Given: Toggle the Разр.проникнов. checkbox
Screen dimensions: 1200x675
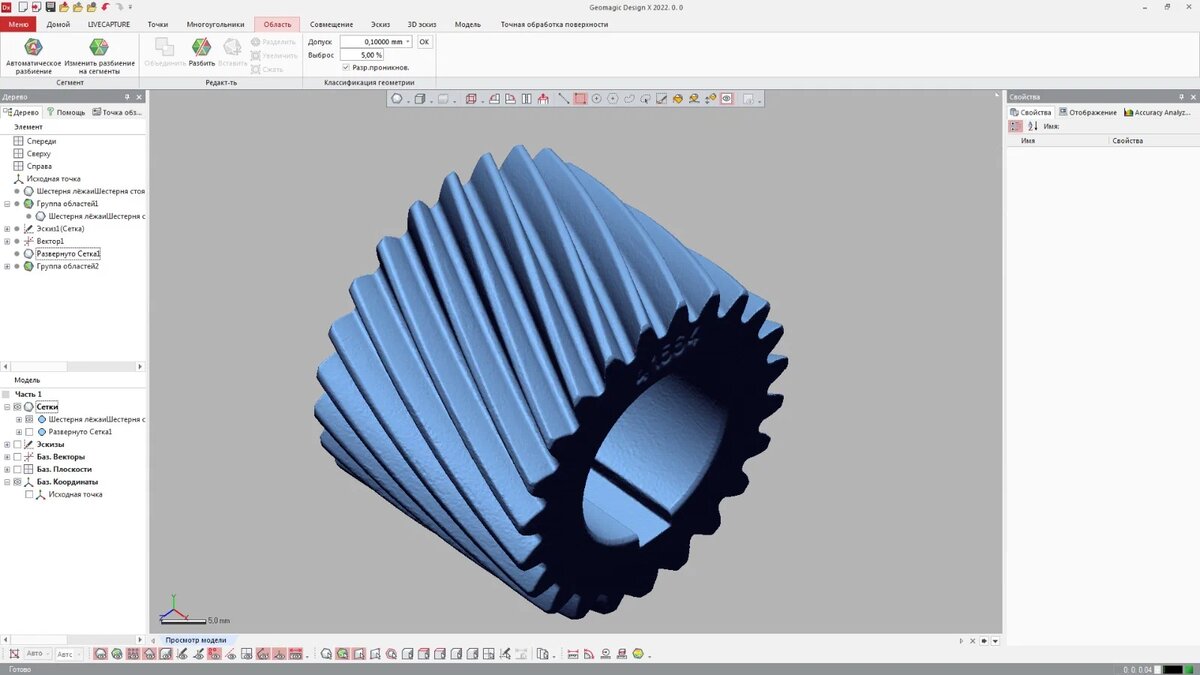Looking at the screenshot, I should point(346,67).
